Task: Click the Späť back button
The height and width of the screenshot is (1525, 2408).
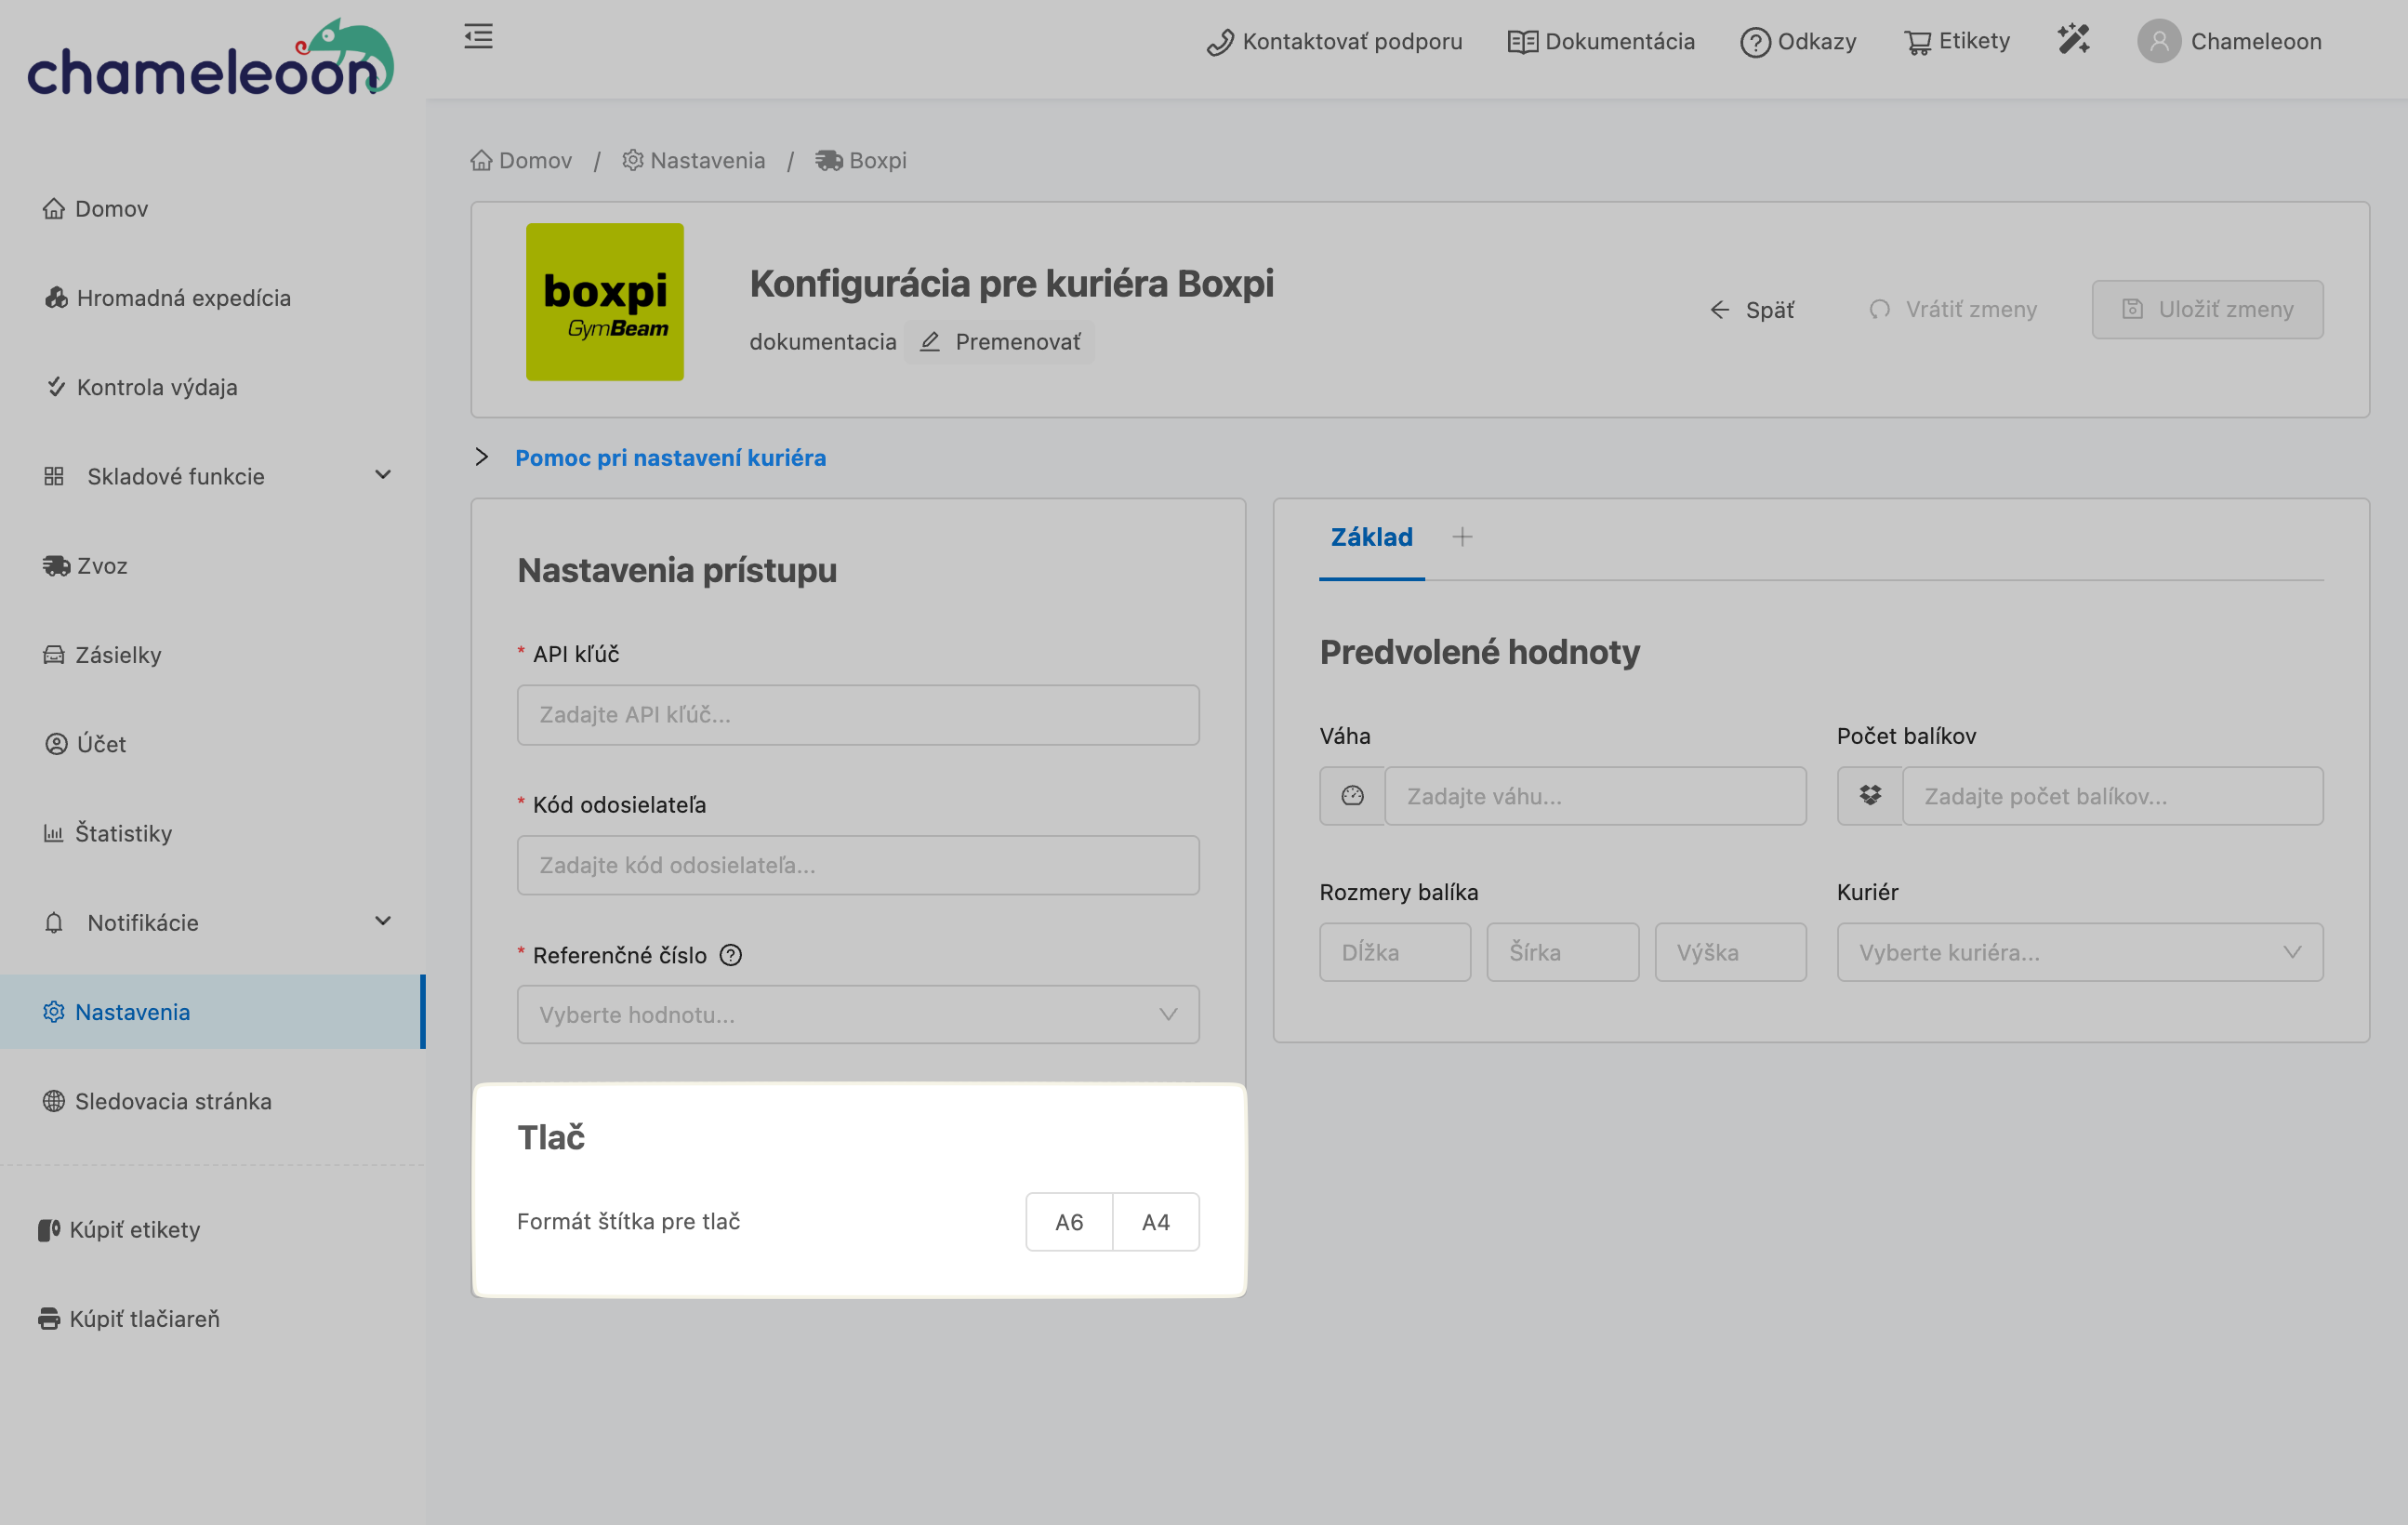Action: [x=1752, y=309]
